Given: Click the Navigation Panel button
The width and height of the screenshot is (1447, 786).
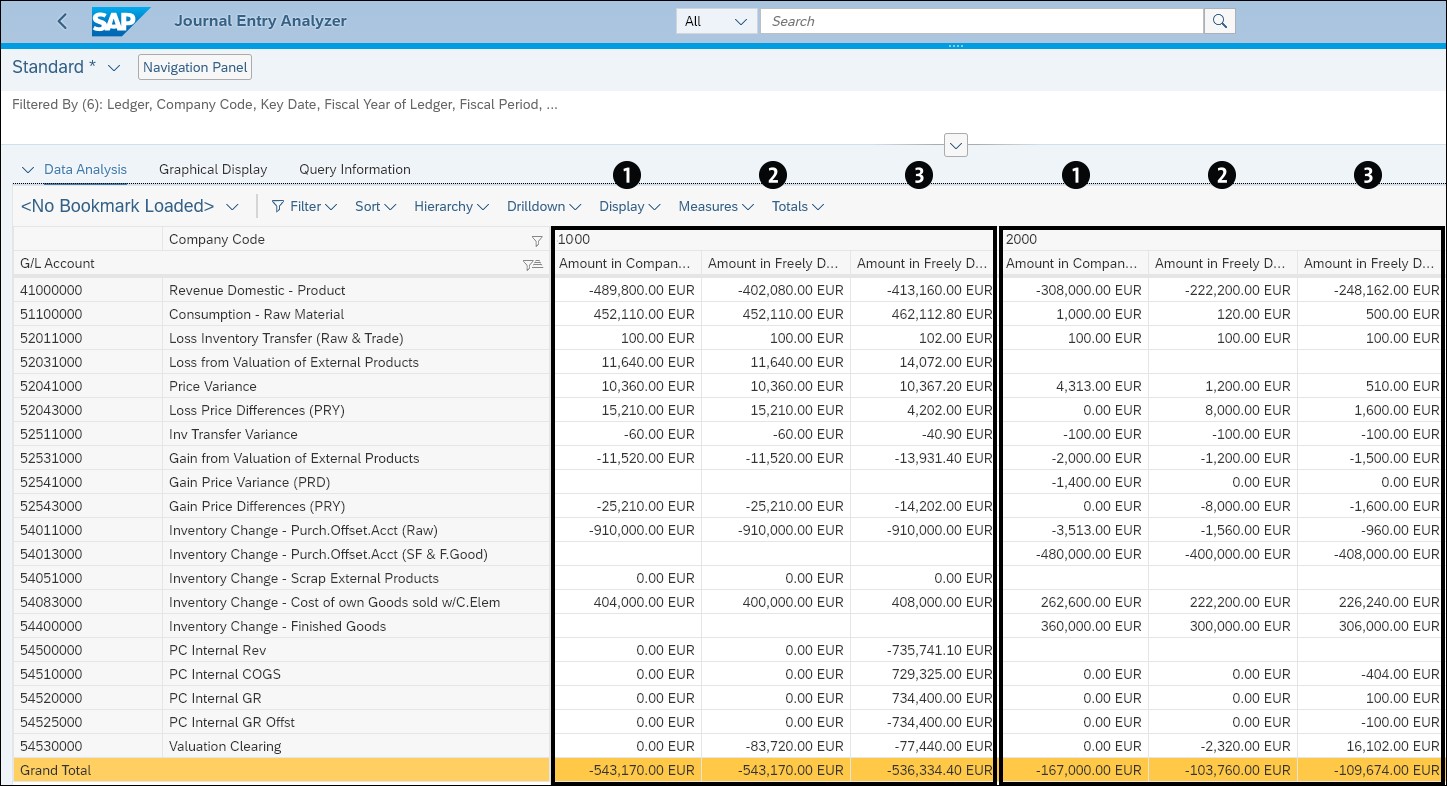Looking at the screenshot, I should [194, 66].
